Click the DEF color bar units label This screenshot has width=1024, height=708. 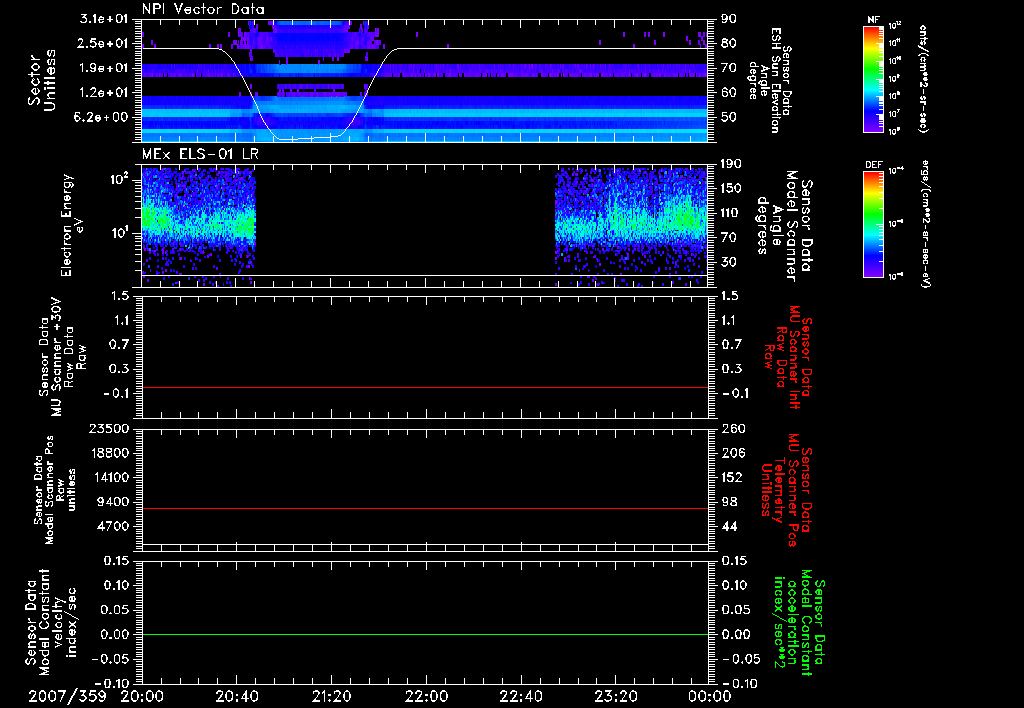tap(925, 224)
